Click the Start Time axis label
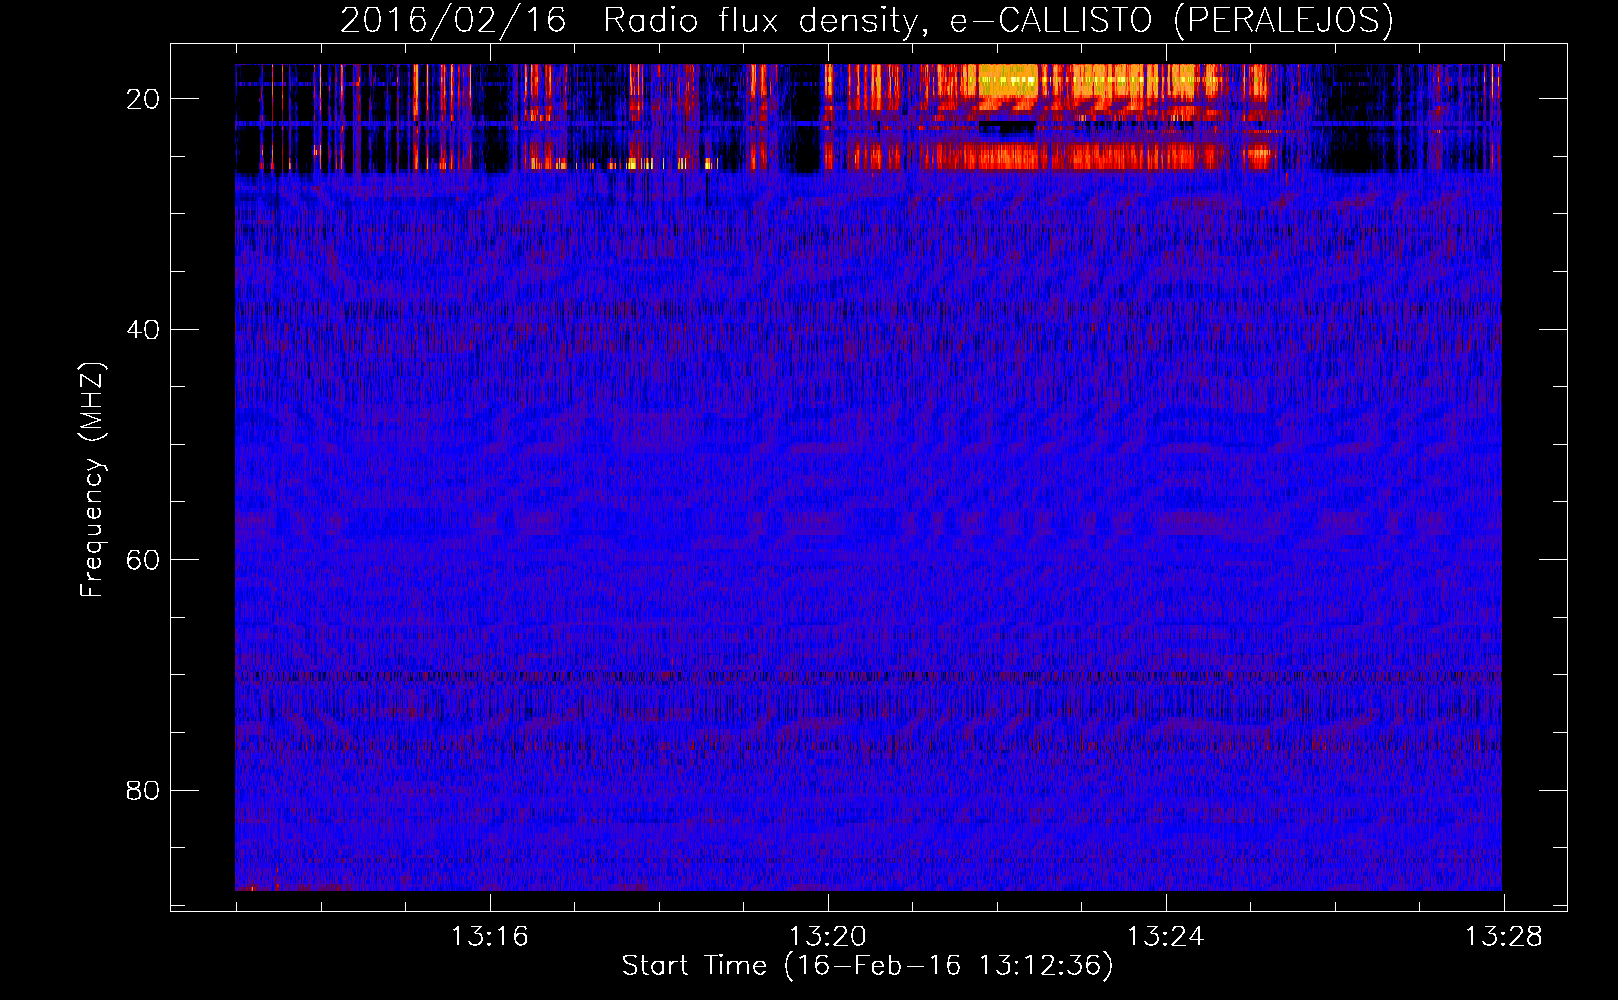 867,966
